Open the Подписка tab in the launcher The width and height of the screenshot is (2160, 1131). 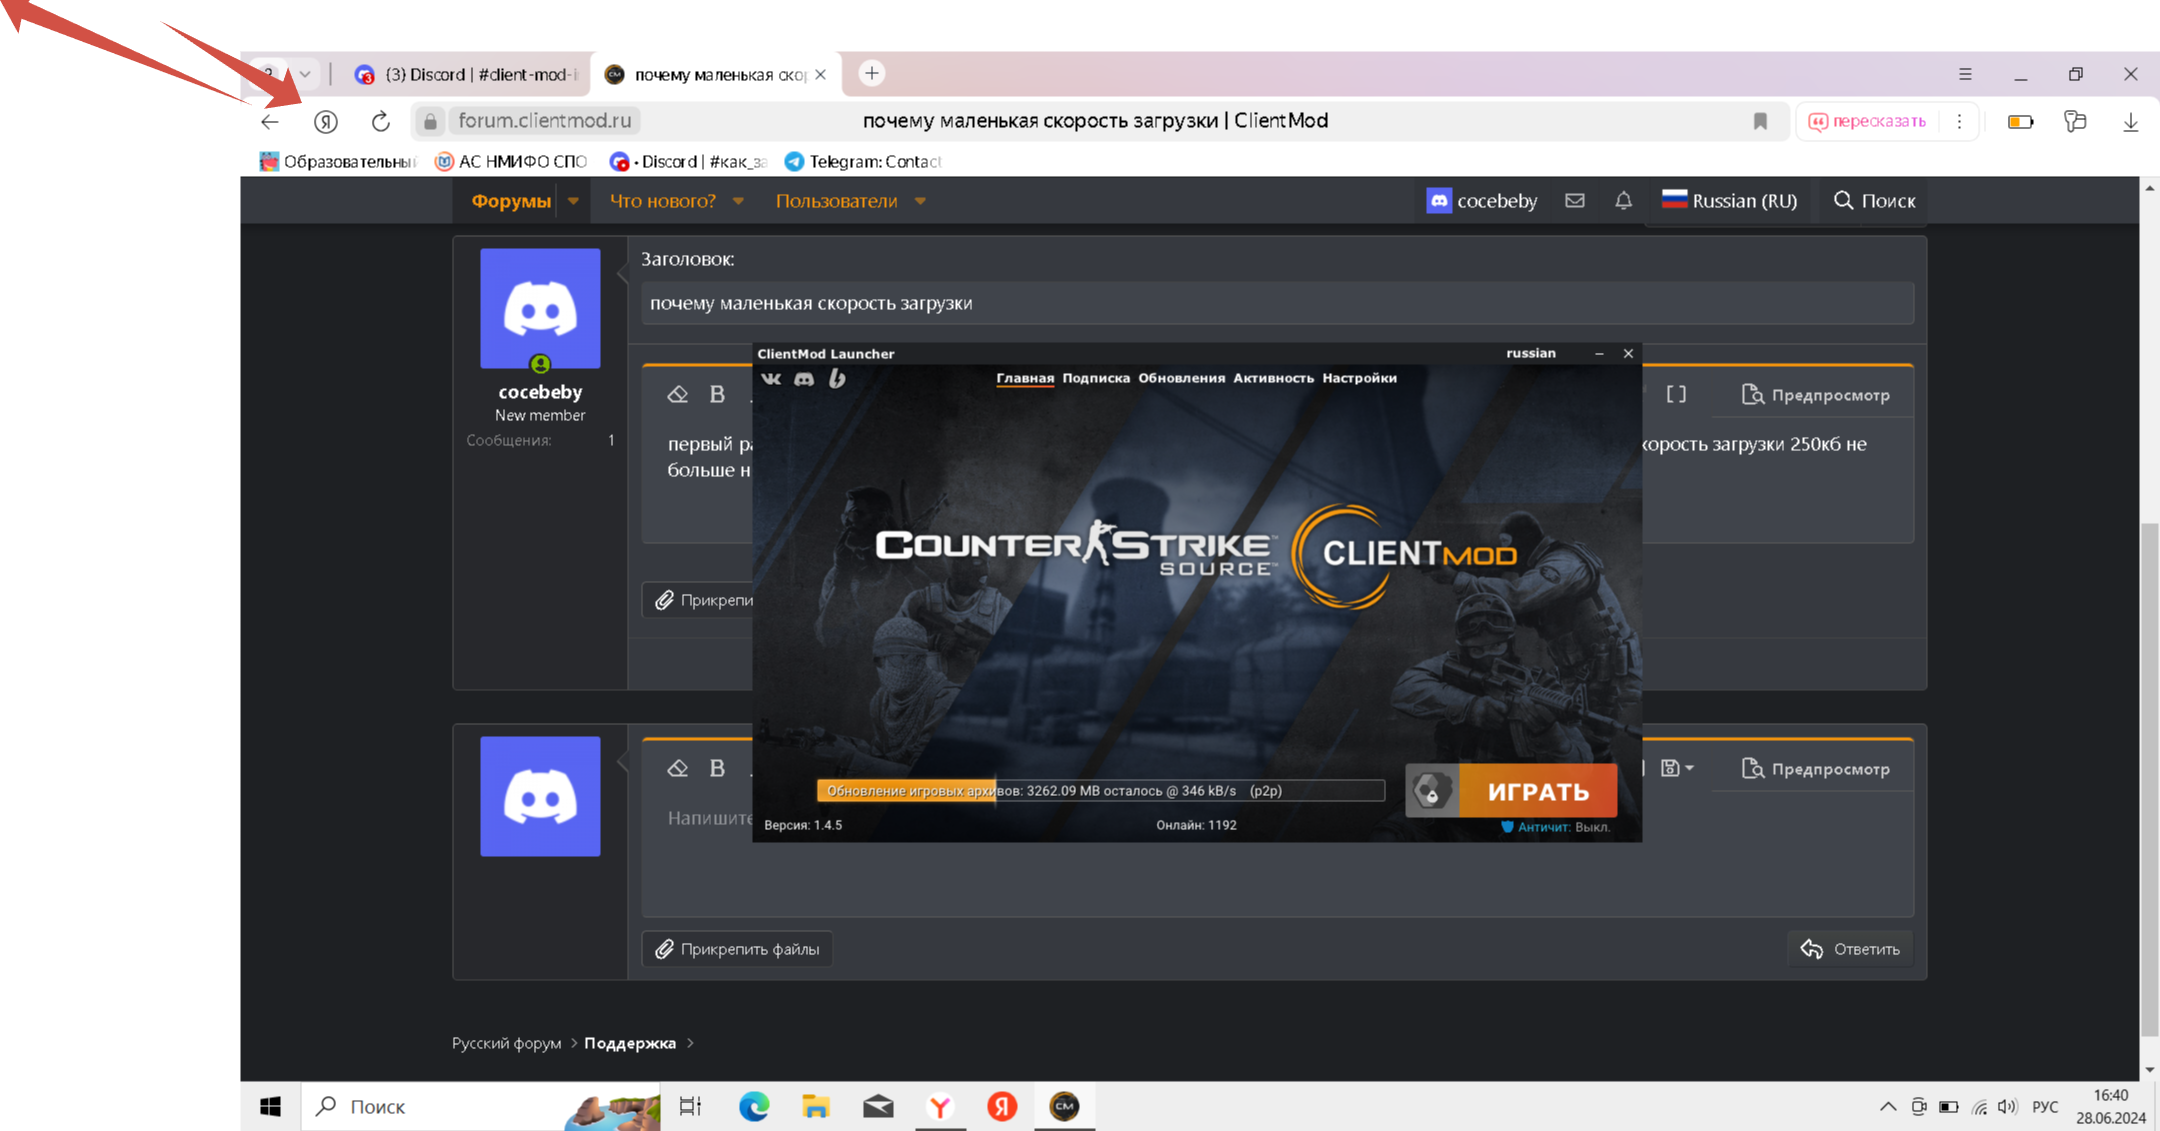coord(1096,378)
